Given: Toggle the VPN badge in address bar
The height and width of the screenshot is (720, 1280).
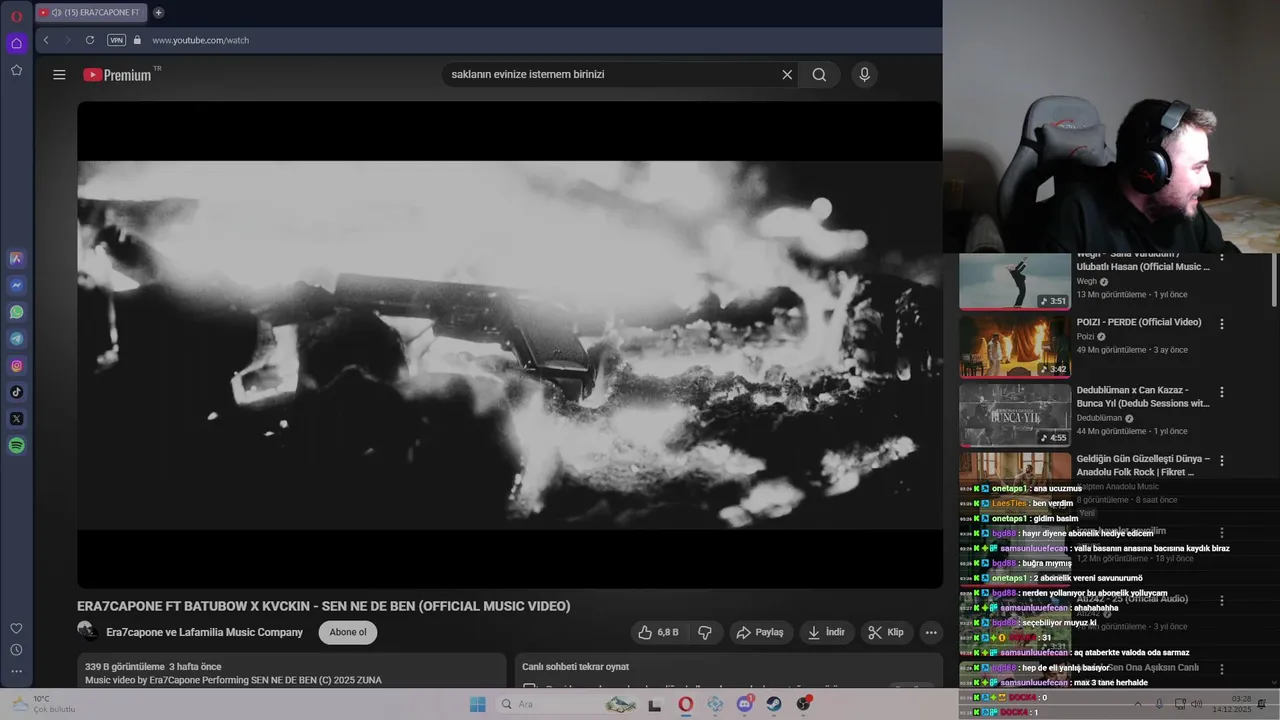Looking at the screenshot, I should pyautogui.click(x=116, y=40).
